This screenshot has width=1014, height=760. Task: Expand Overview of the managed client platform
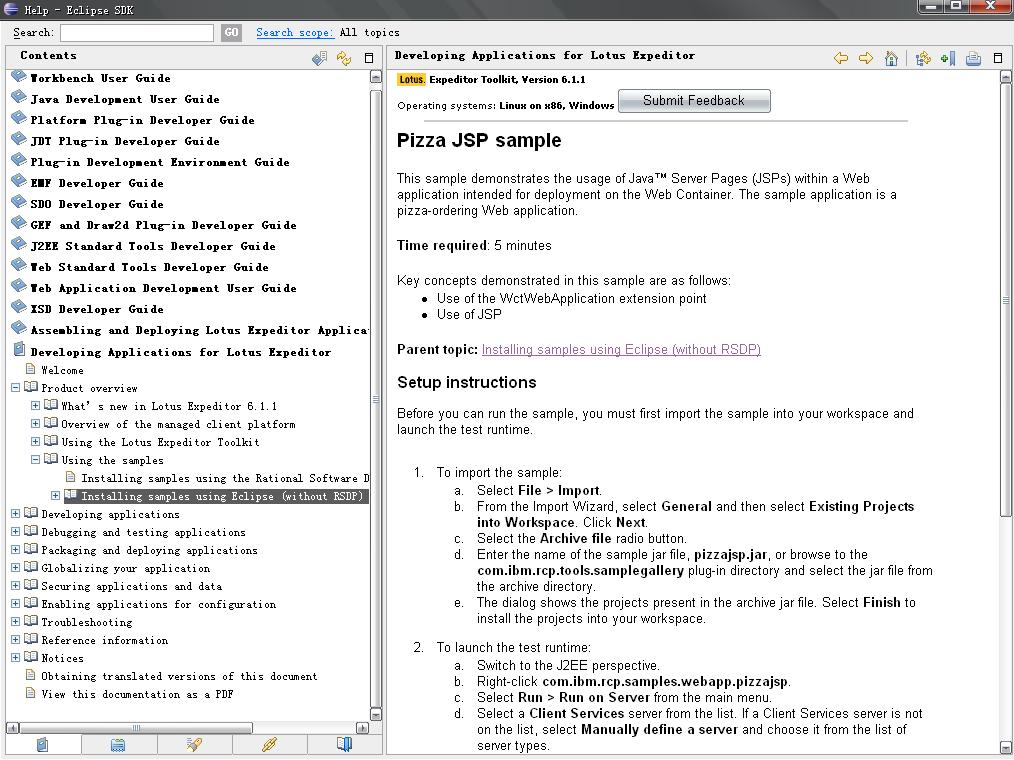pyautogui.click(x=36, y=424)
